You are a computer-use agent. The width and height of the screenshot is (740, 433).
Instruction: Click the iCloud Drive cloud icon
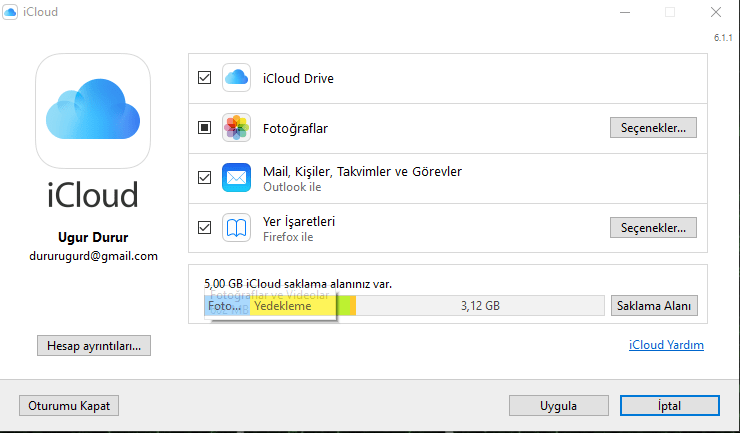point(236,77)
